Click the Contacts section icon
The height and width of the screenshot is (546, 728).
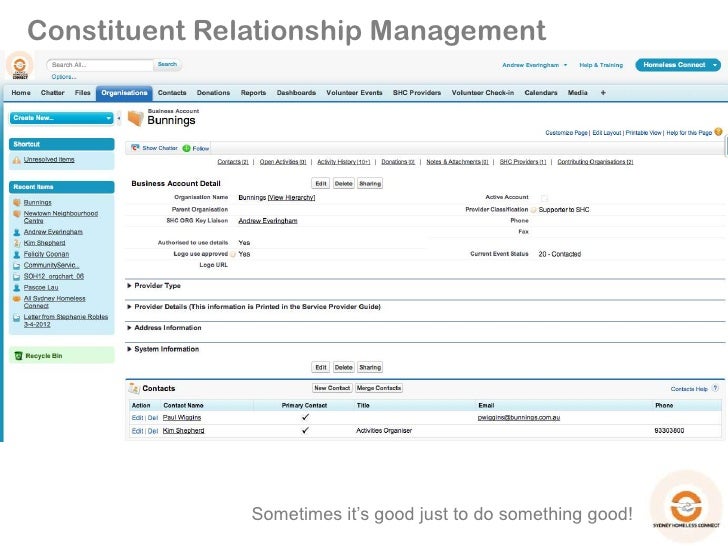click(x=134, y=388)
